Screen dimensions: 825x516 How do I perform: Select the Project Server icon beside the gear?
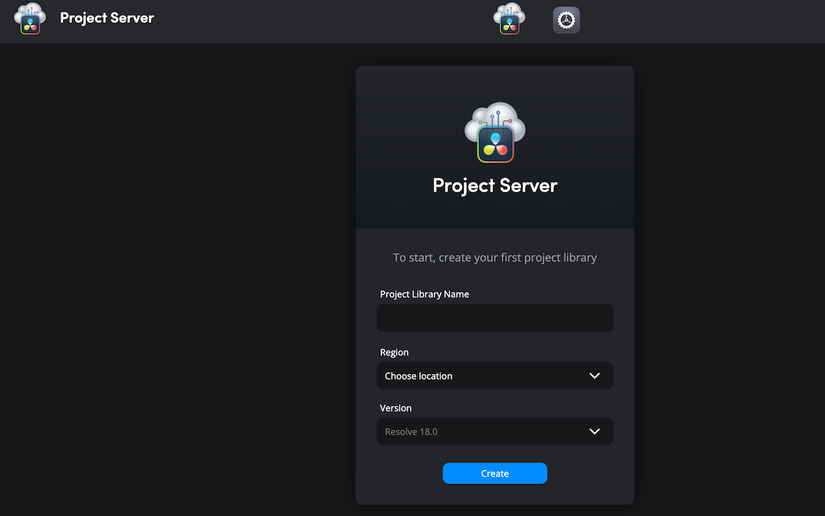tap(509, 19)
